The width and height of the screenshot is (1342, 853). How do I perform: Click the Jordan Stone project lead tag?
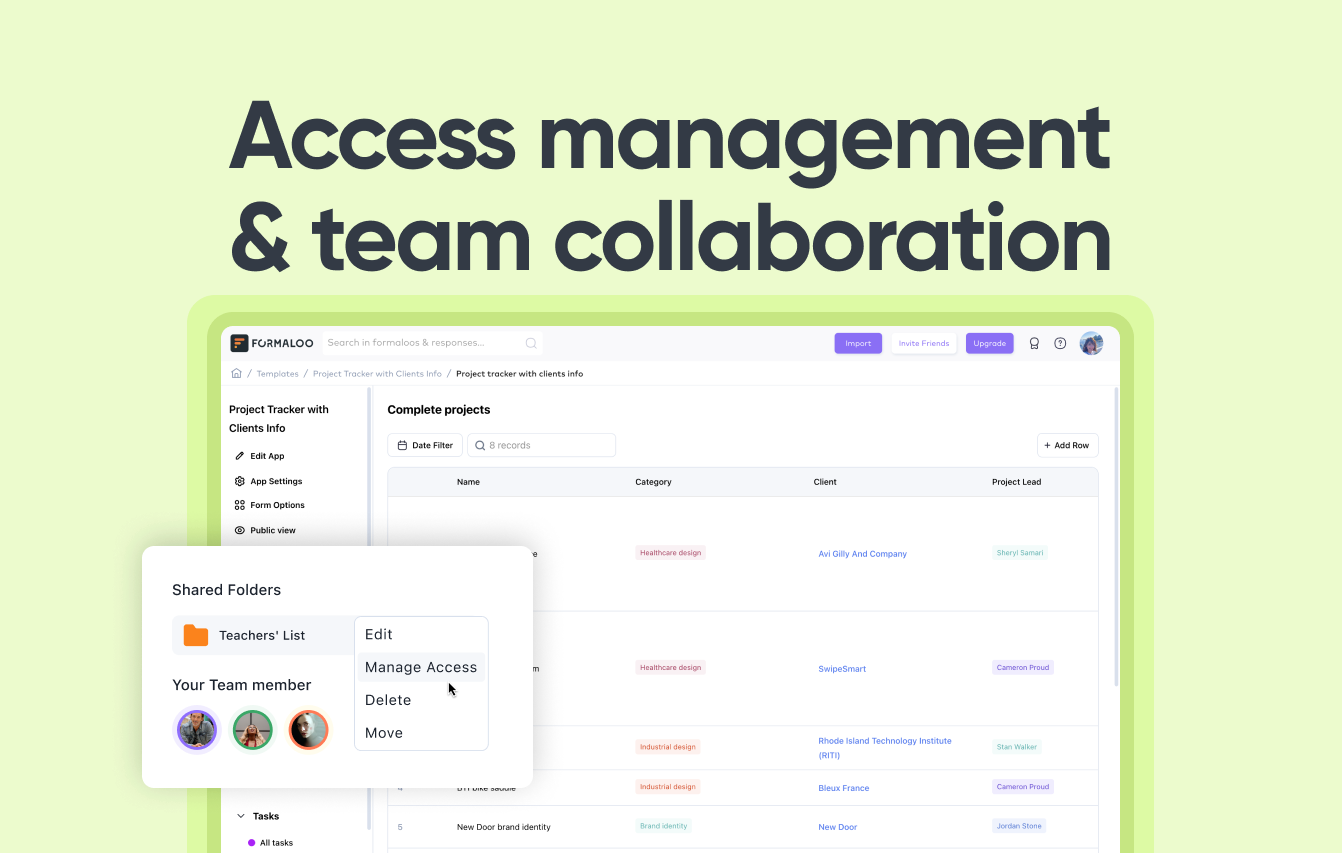[x=1019, y=826]
